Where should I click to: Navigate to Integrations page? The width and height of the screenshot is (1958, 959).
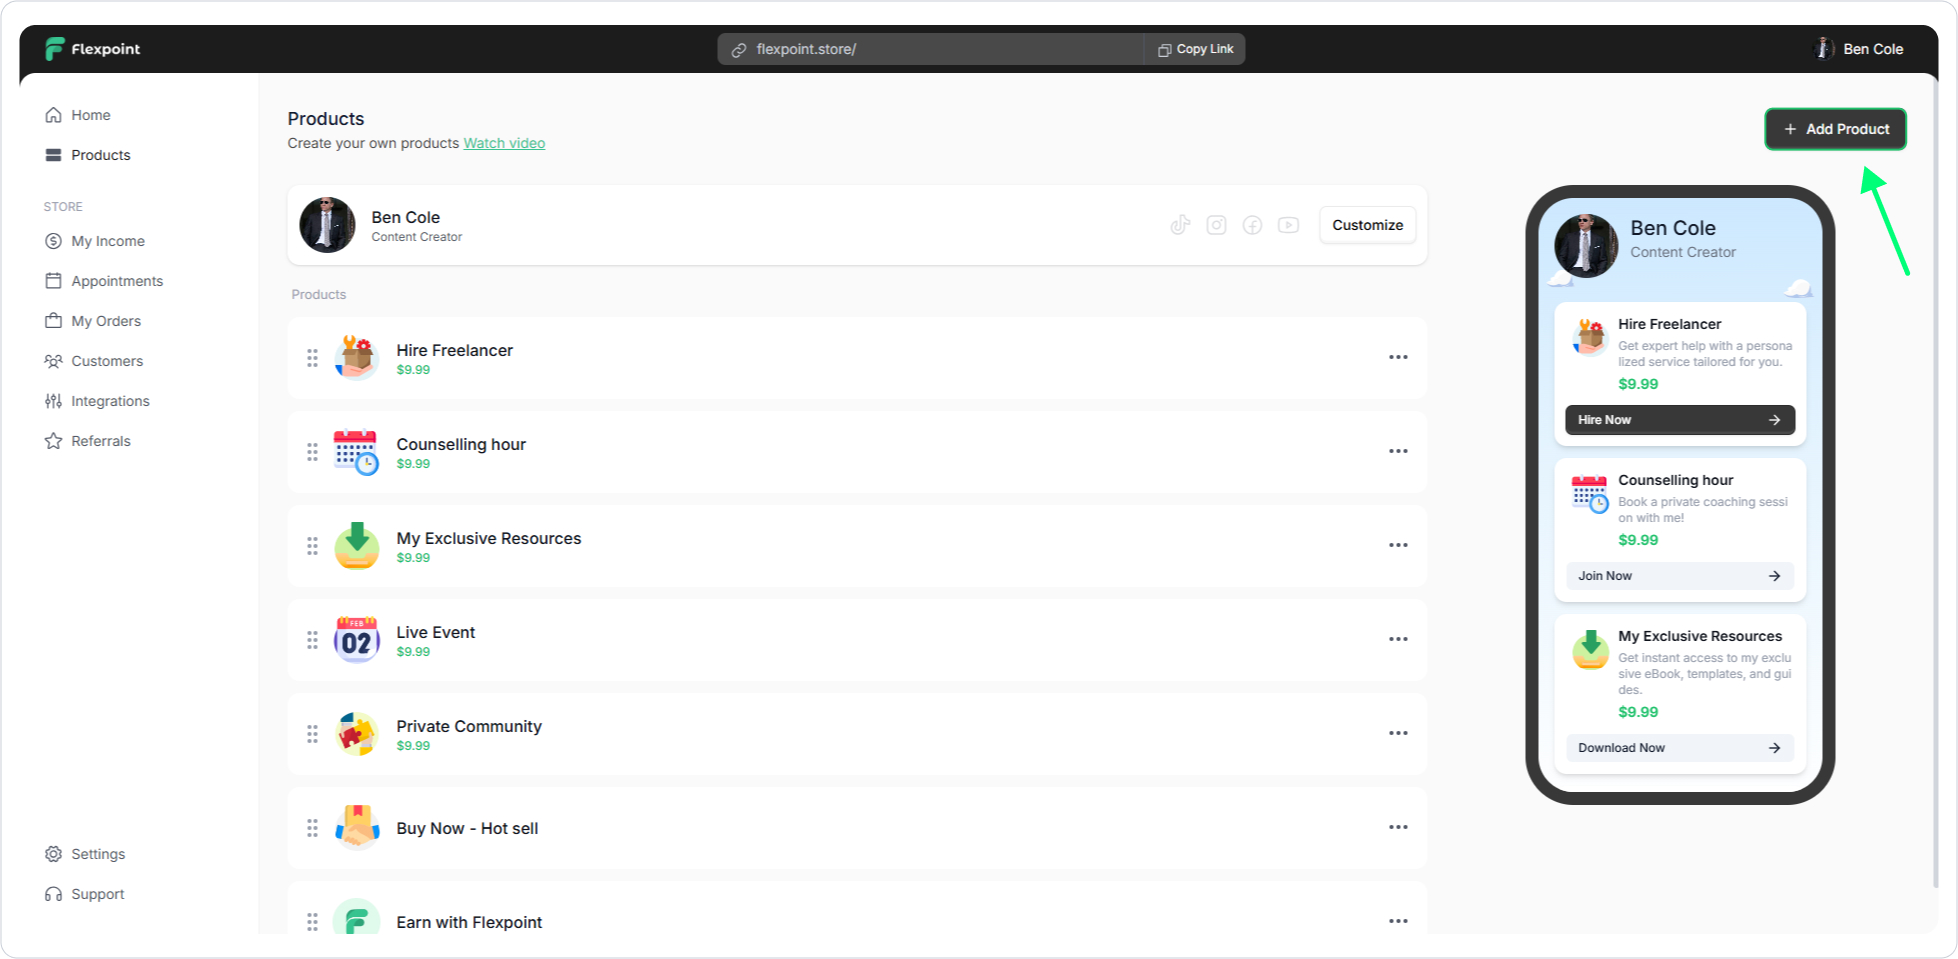[110, 401]
